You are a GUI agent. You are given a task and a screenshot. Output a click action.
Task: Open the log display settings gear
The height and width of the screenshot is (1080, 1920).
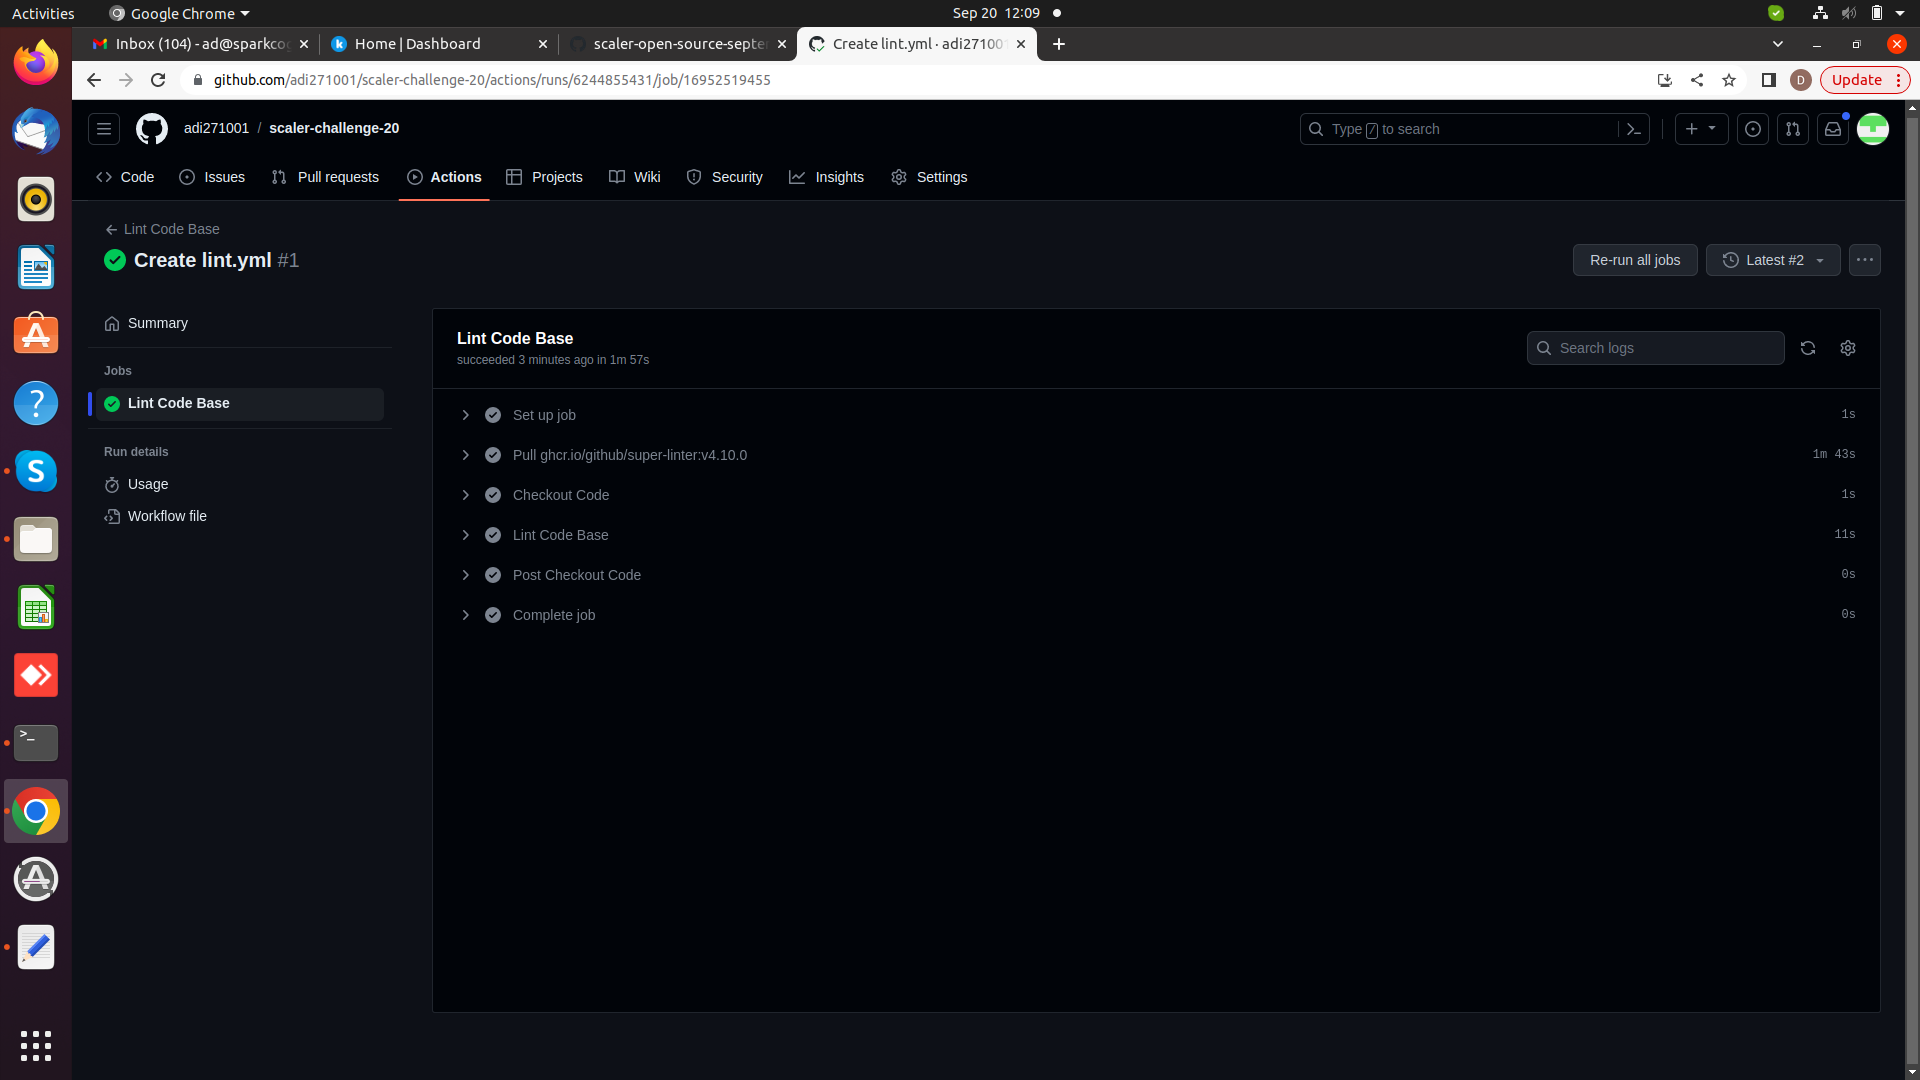coord(1847,348)
